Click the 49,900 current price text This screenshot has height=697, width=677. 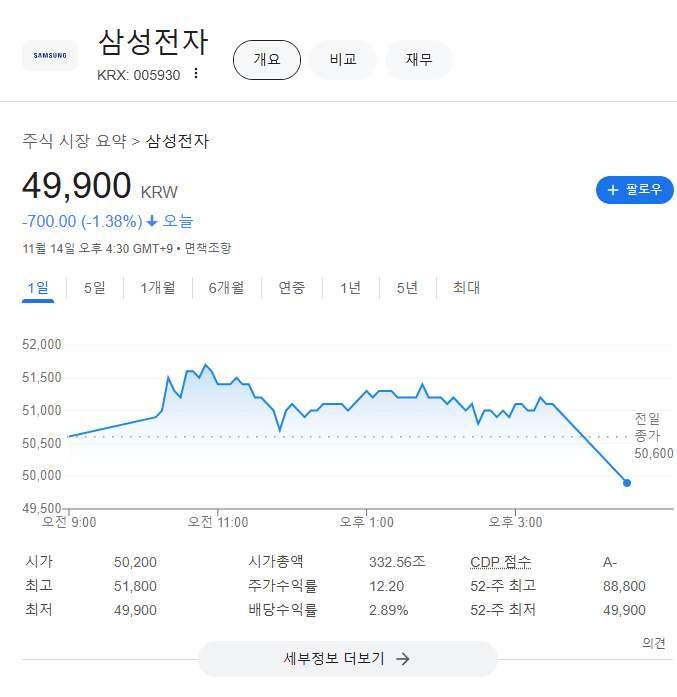pos(76,186)
